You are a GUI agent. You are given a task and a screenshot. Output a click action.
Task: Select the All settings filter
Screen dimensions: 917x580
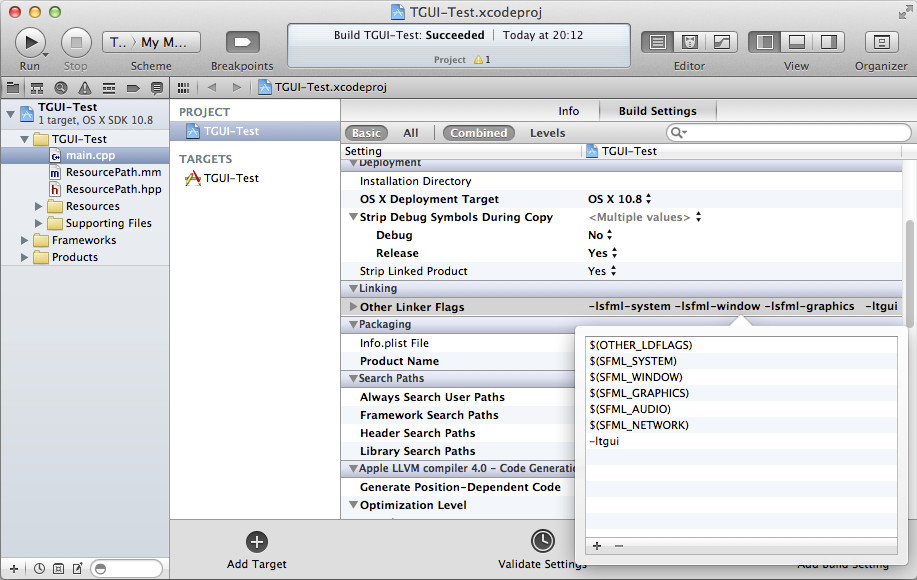click(x=411, y=133)
